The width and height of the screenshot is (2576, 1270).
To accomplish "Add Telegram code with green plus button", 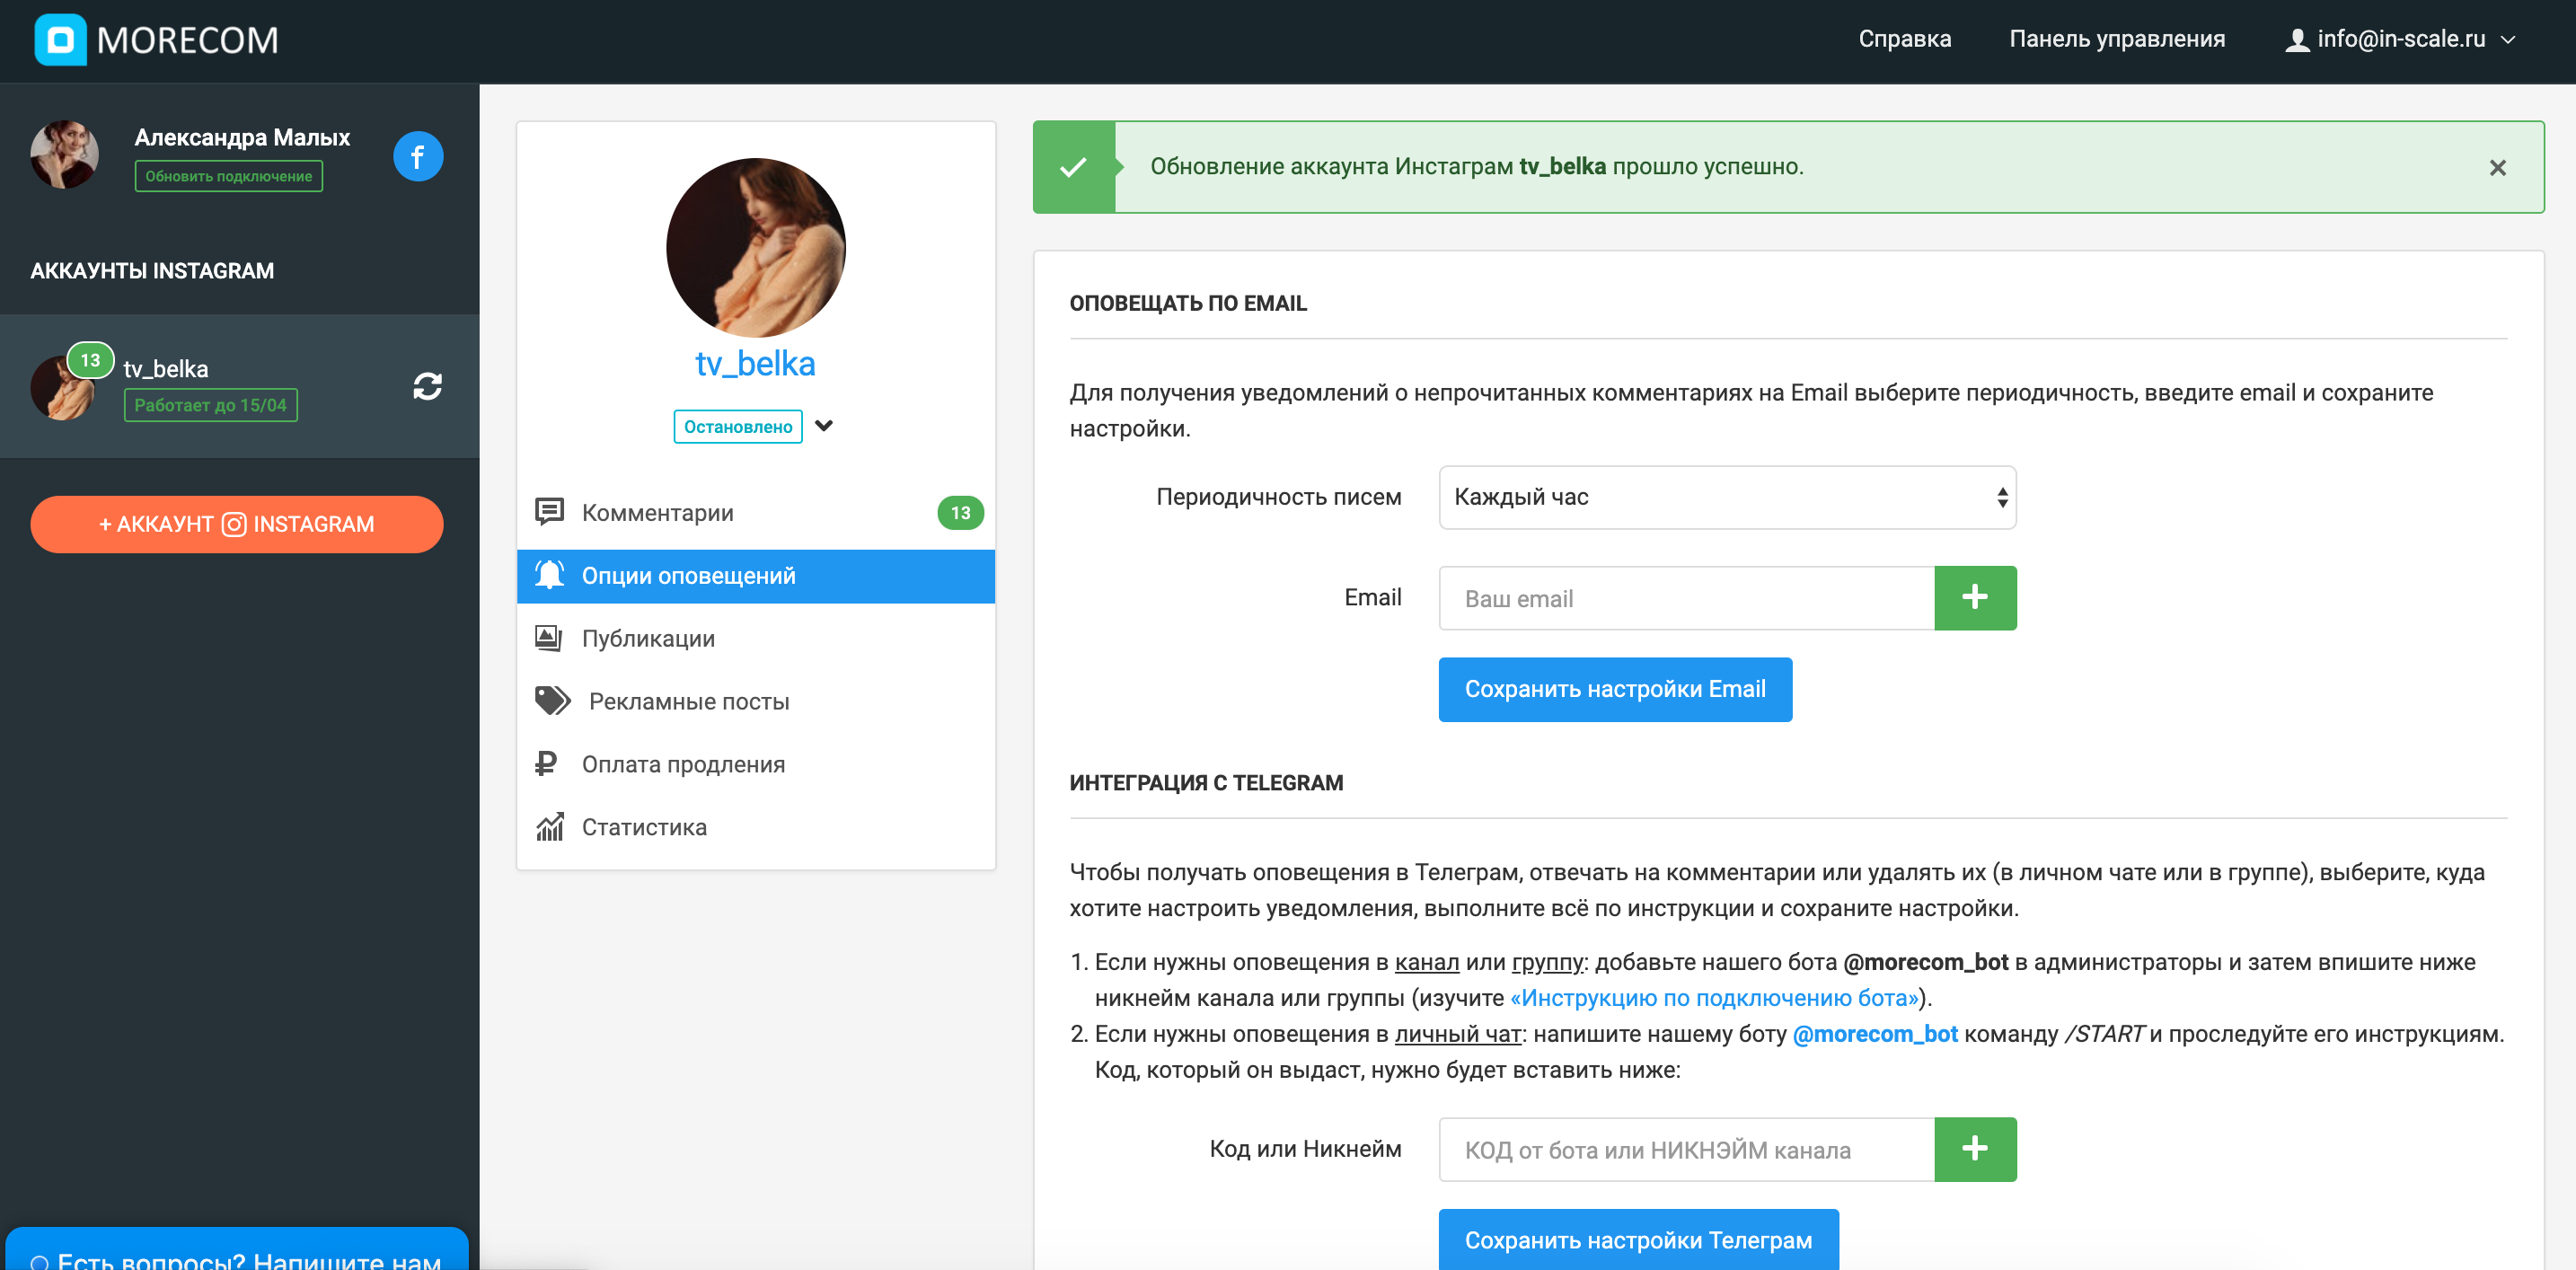I will [1975, 1149].
